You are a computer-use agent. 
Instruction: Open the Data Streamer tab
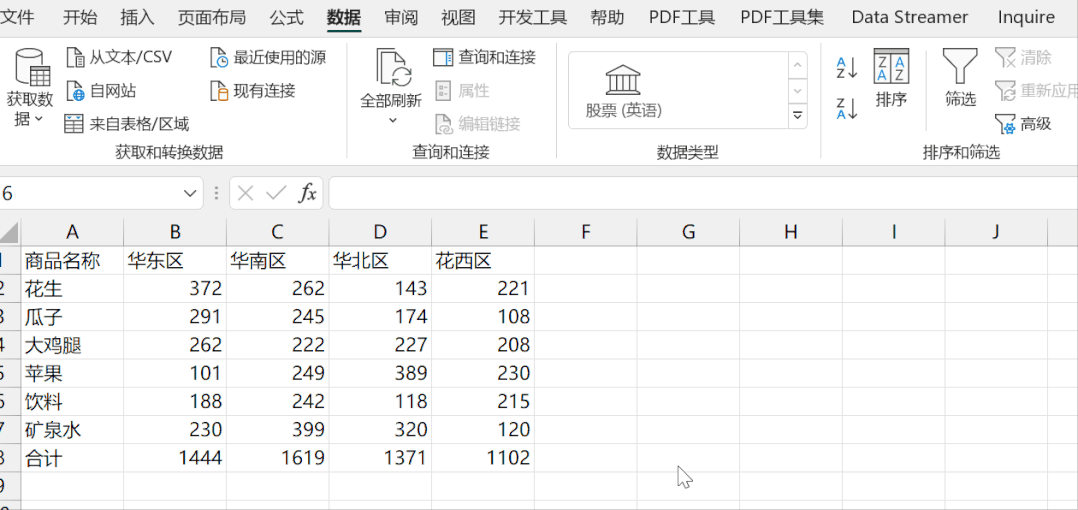910,18
